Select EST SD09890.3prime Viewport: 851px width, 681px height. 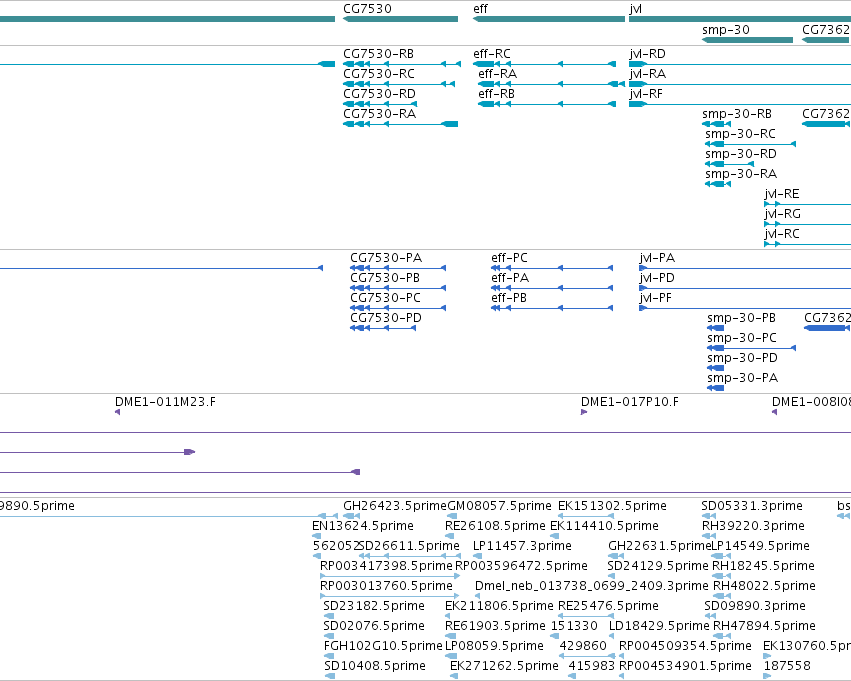pyautogui.click(x=755, y=606)
